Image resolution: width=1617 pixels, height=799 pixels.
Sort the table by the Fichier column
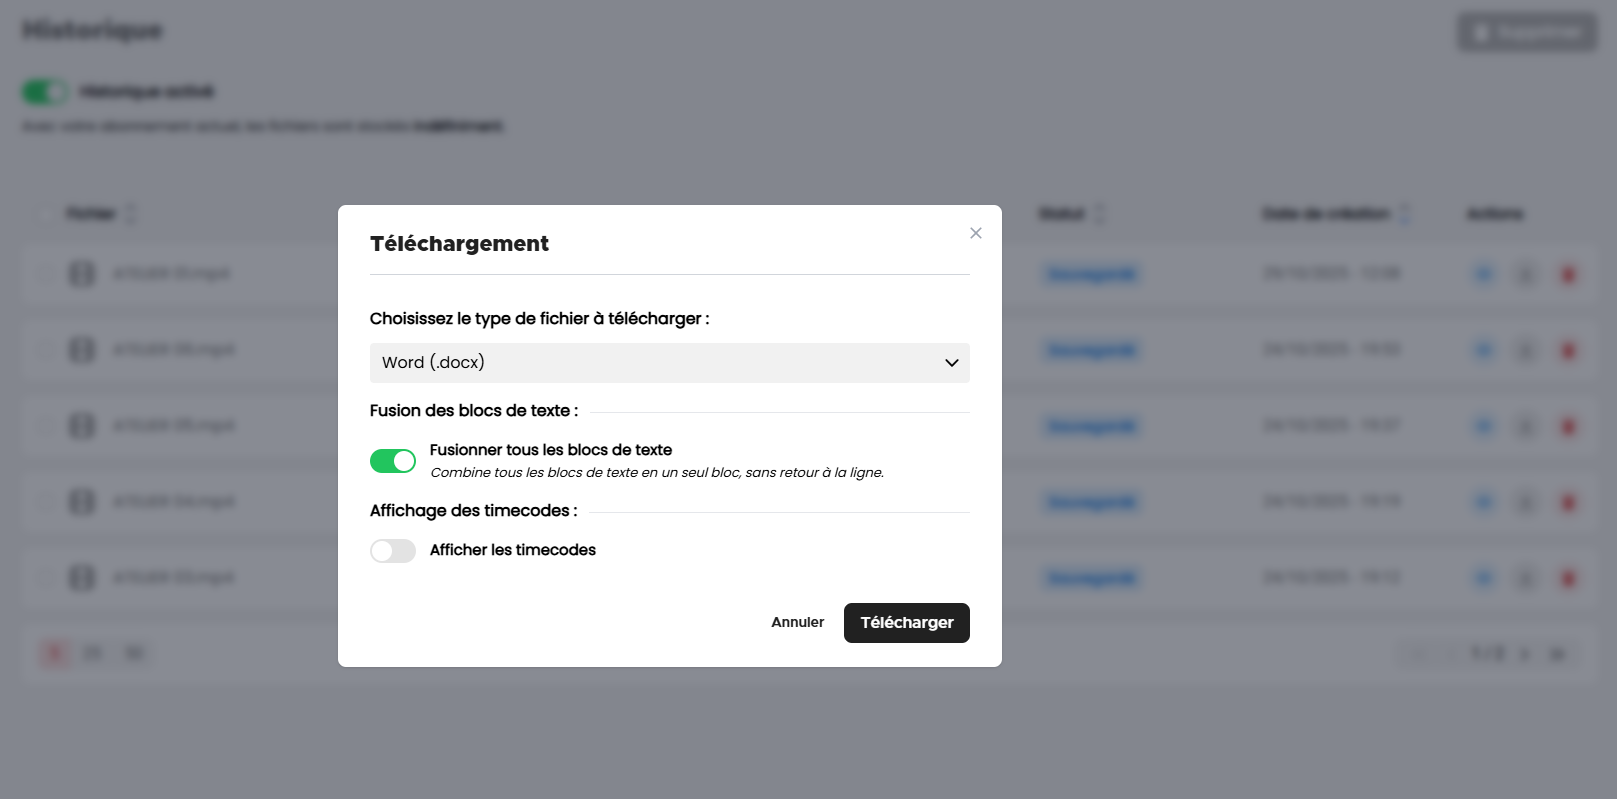[131, 214]
